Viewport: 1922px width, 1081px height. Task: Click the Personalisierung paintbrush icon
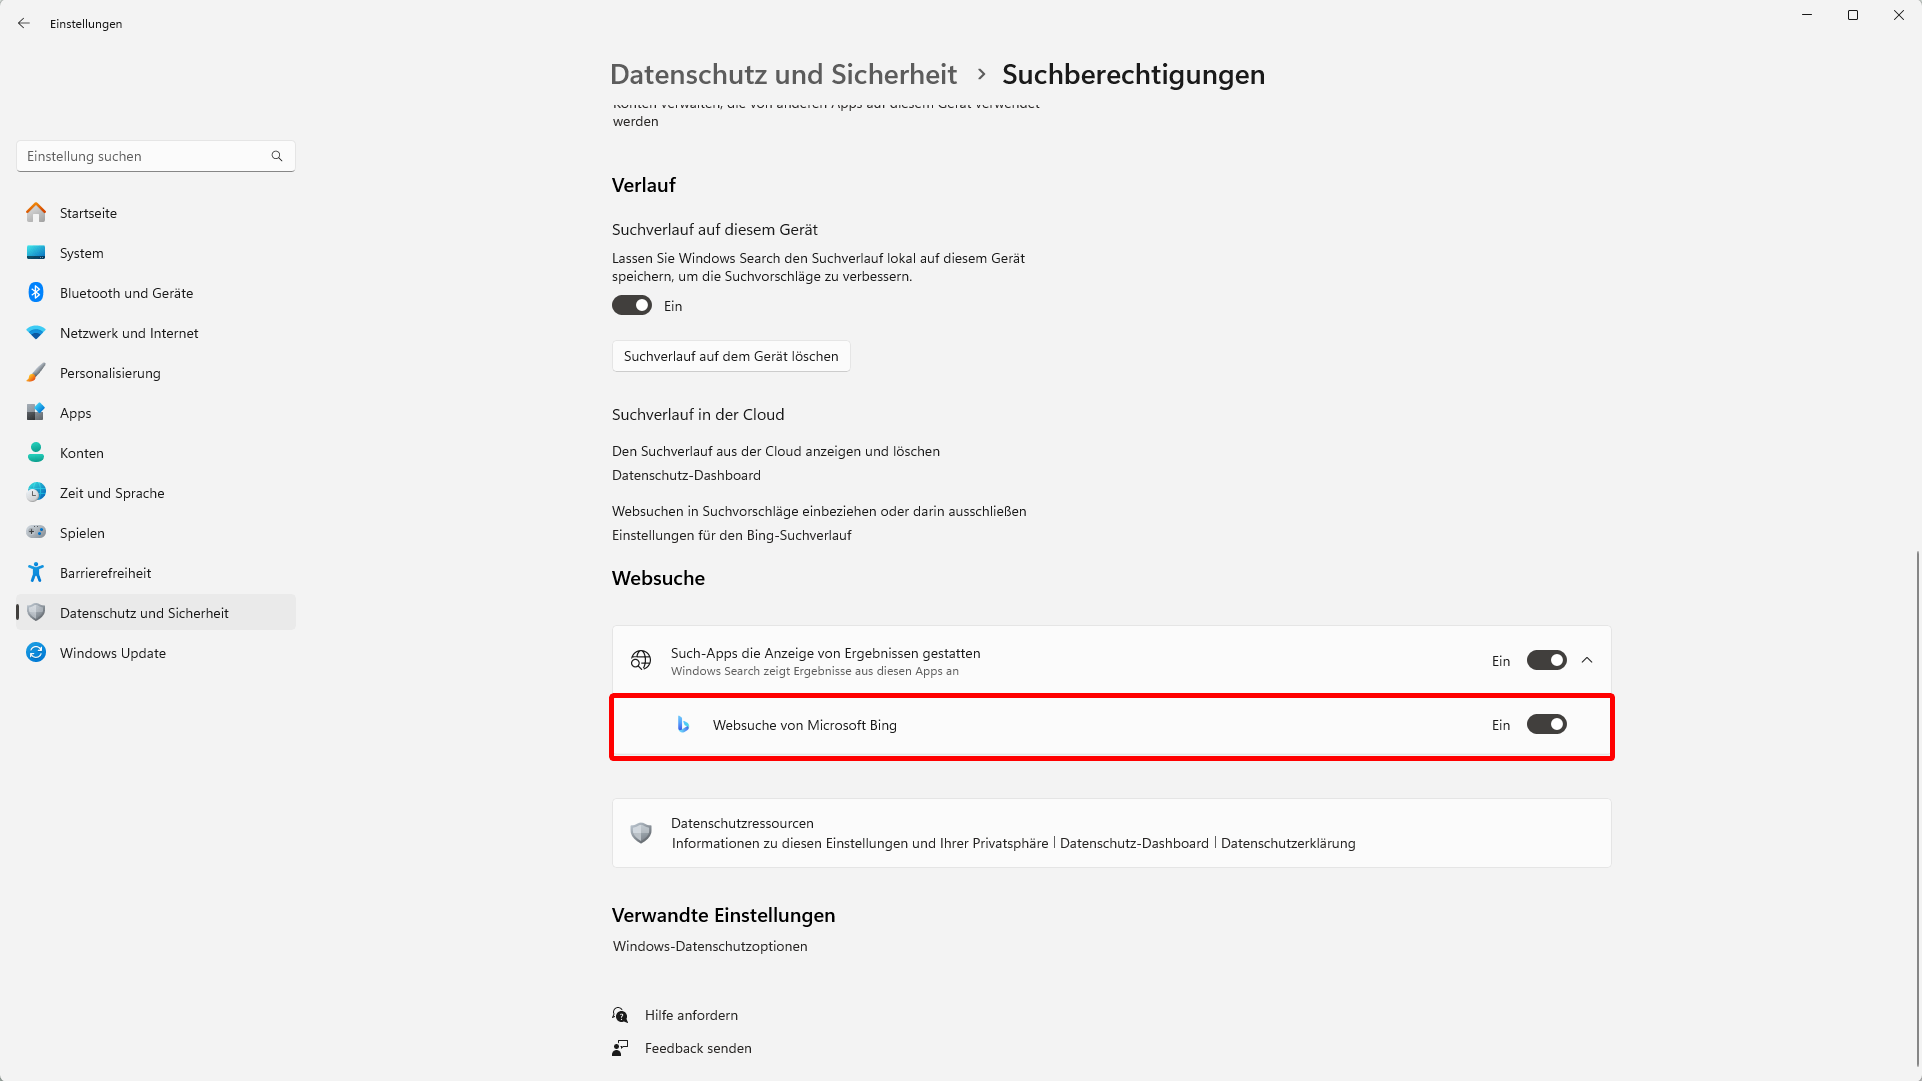[x=36, y=373]
